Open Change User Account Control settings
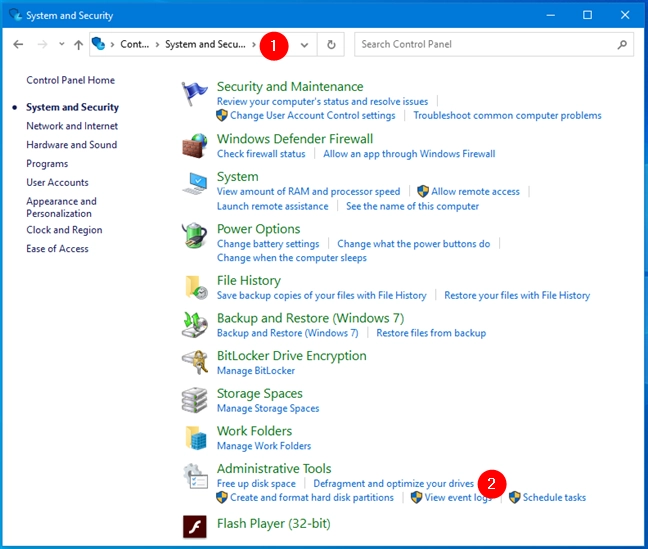648x549 pixels. pyautogui.click(x=312, y=116)
